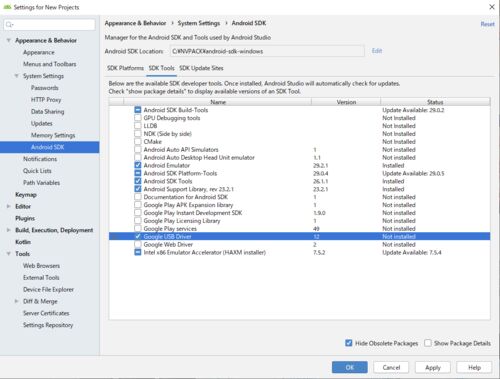Open Plugins settings page

(25, 218)
